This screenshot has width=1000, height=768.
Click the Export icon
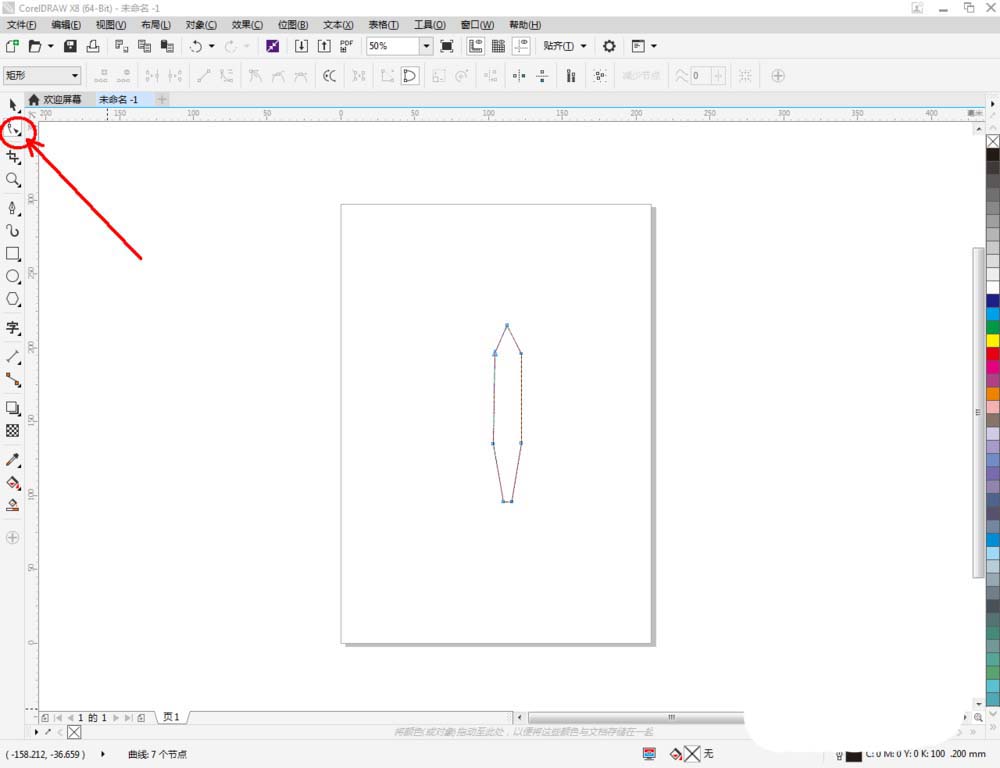click(324, 46)
